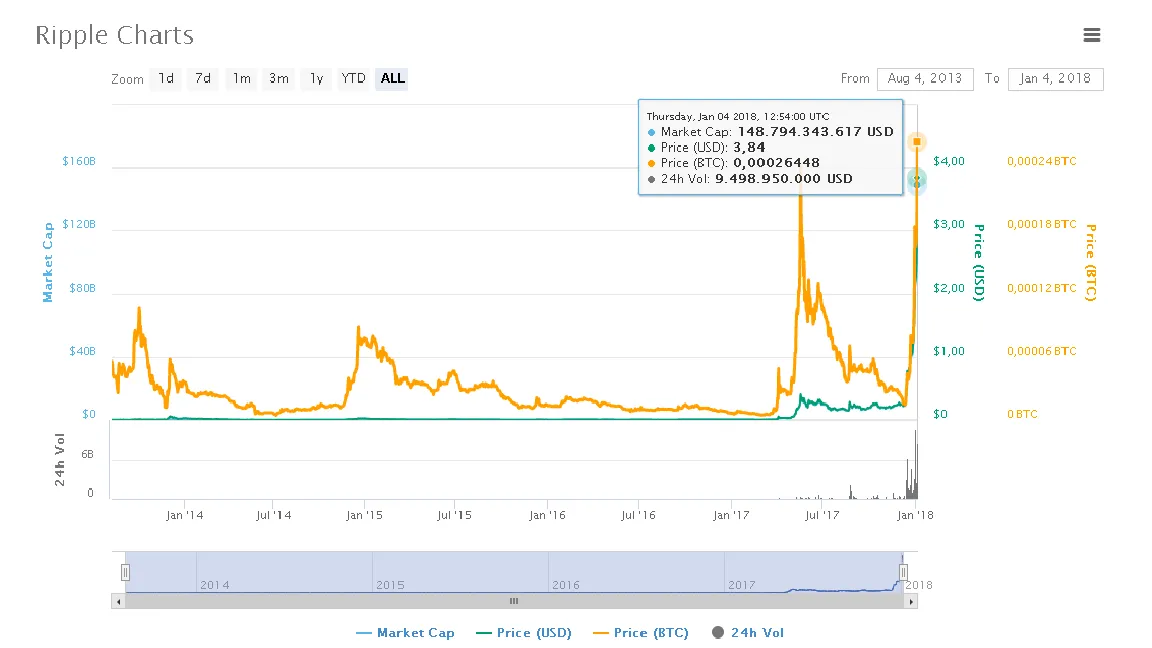This screenshot has height=648, width=1152.
Task: Click the $120B axis label
Action: (x=79, y=224)
